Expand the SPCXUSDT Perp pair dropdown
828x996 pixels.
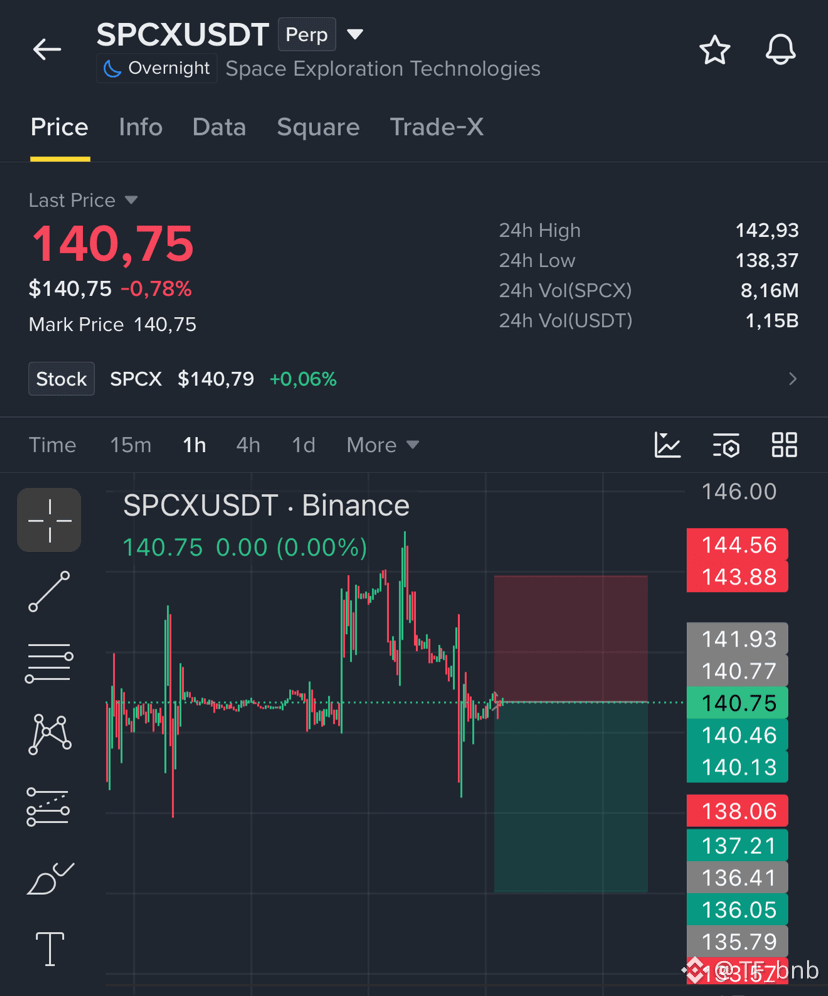click(355, 34)
